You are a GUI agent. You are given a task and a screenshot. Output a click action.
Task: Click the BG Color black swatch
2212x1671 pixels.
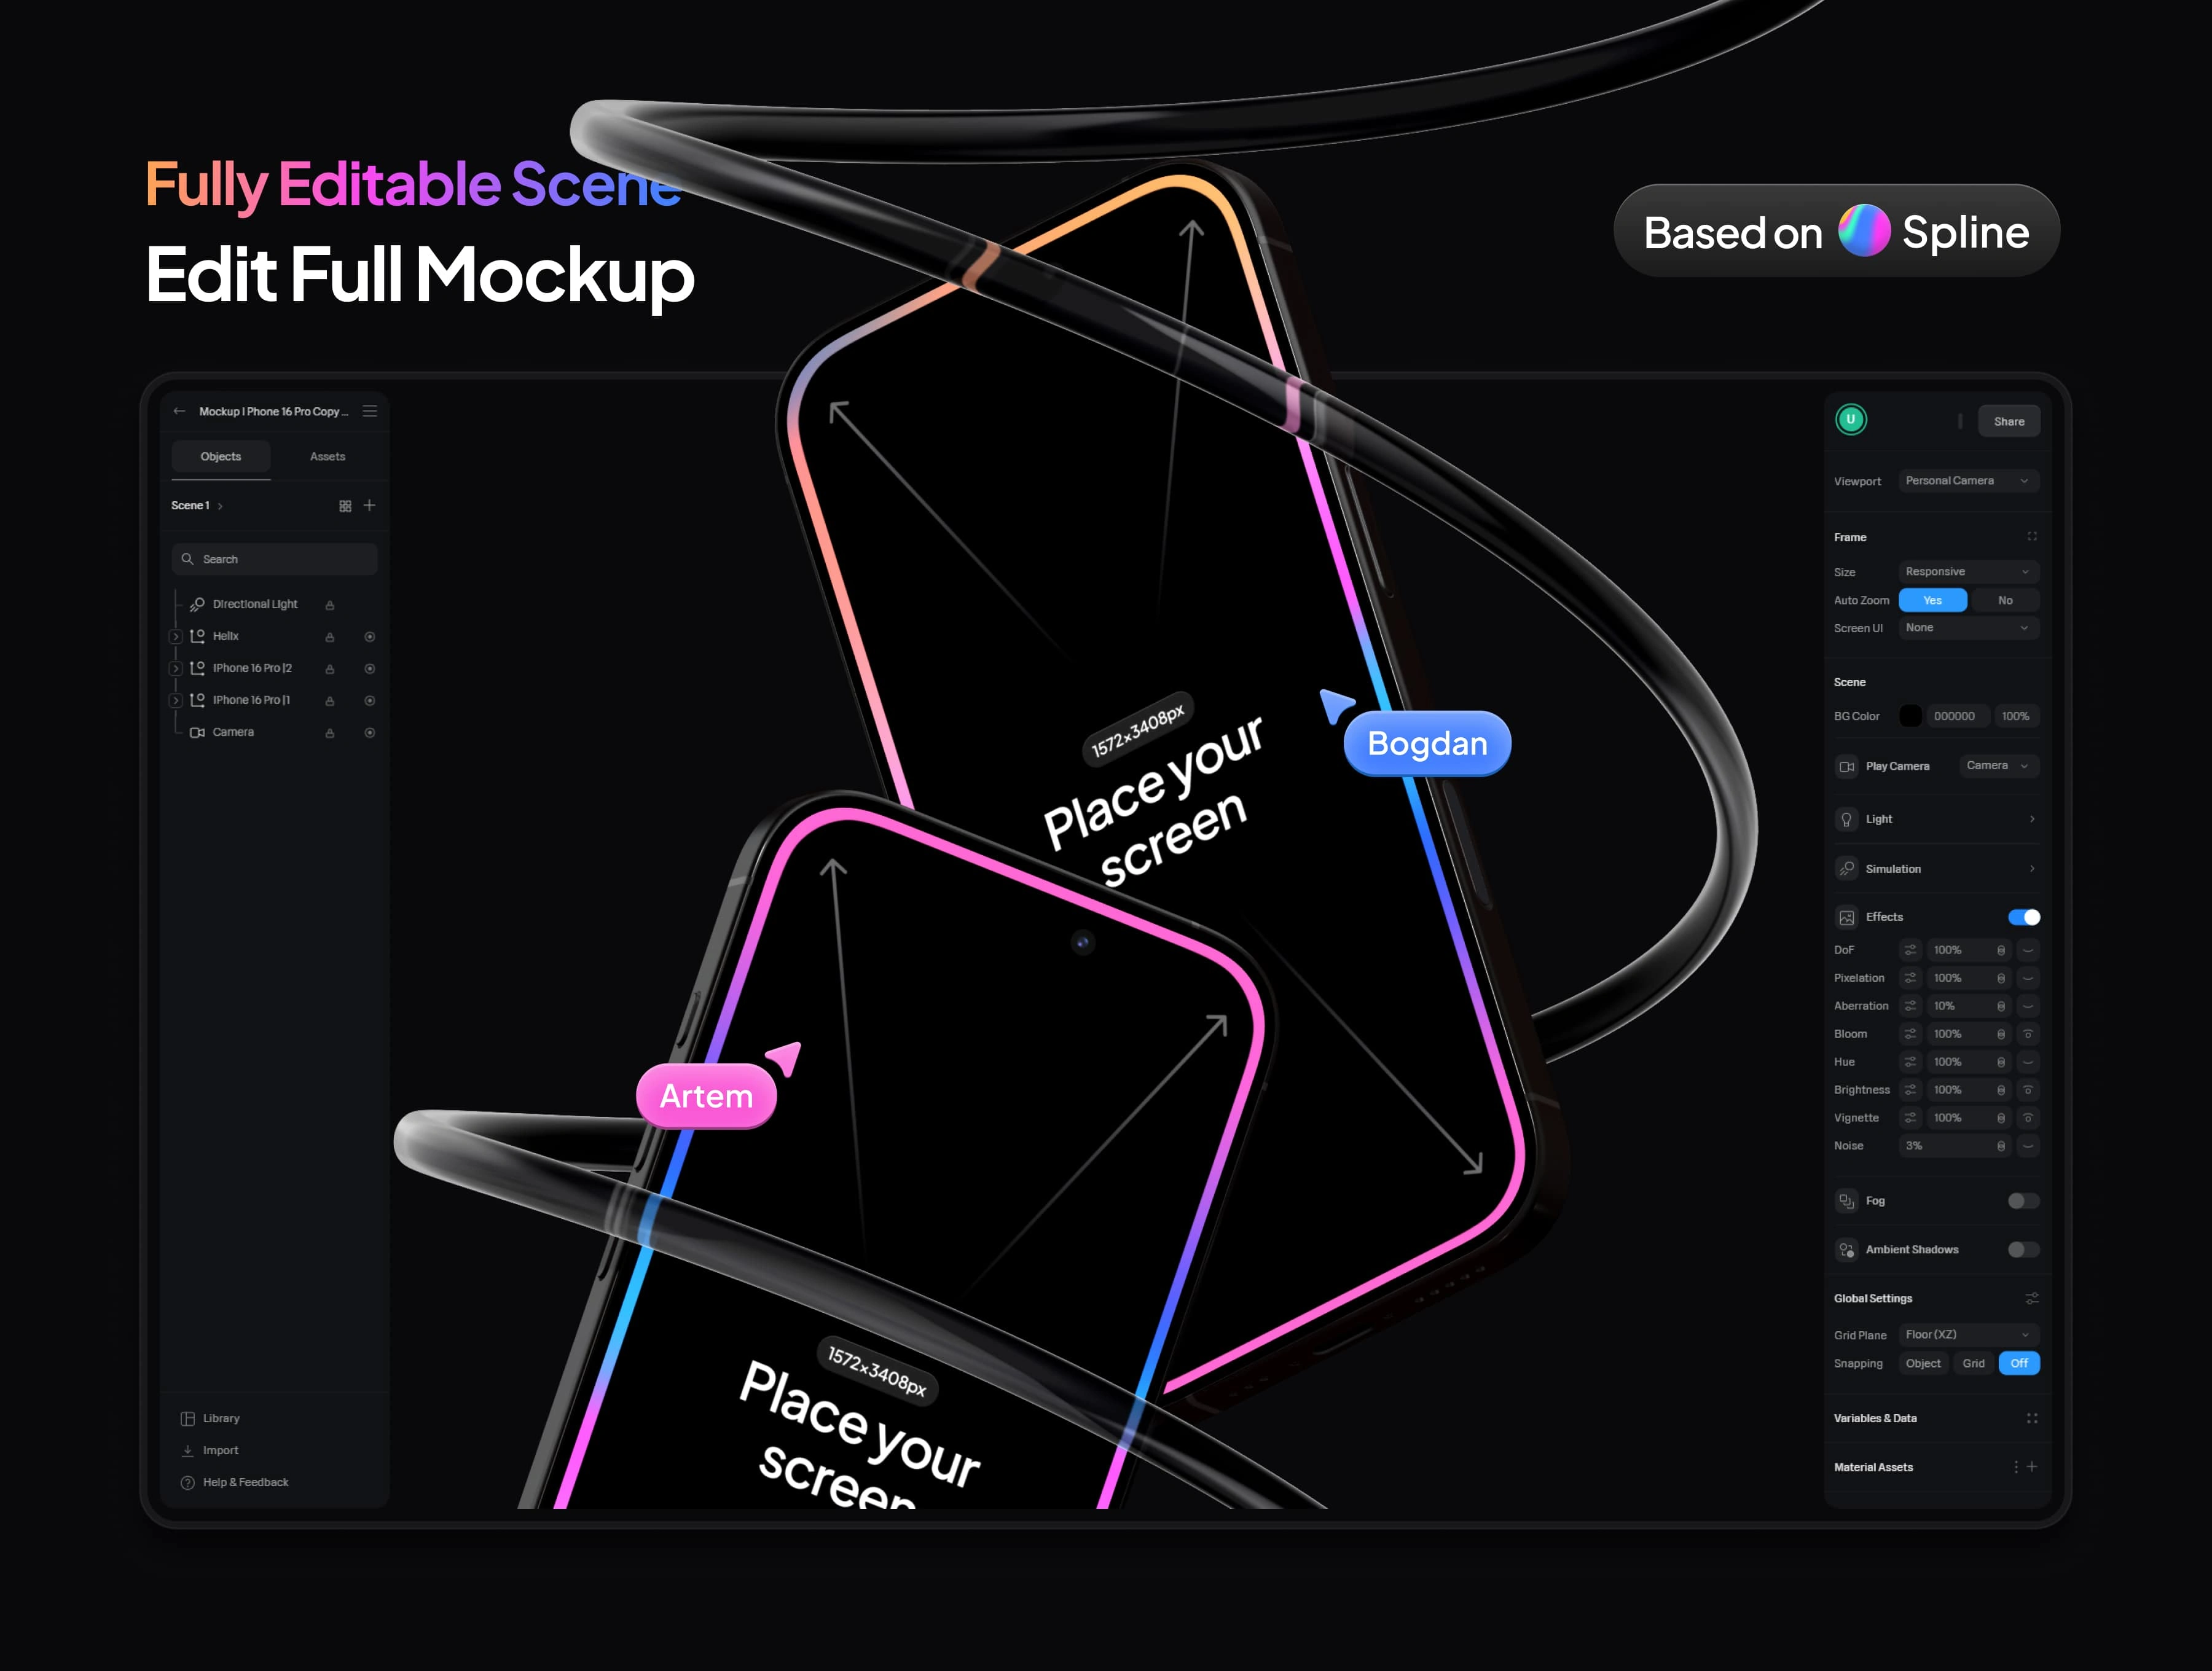(x=1910, y=716)
